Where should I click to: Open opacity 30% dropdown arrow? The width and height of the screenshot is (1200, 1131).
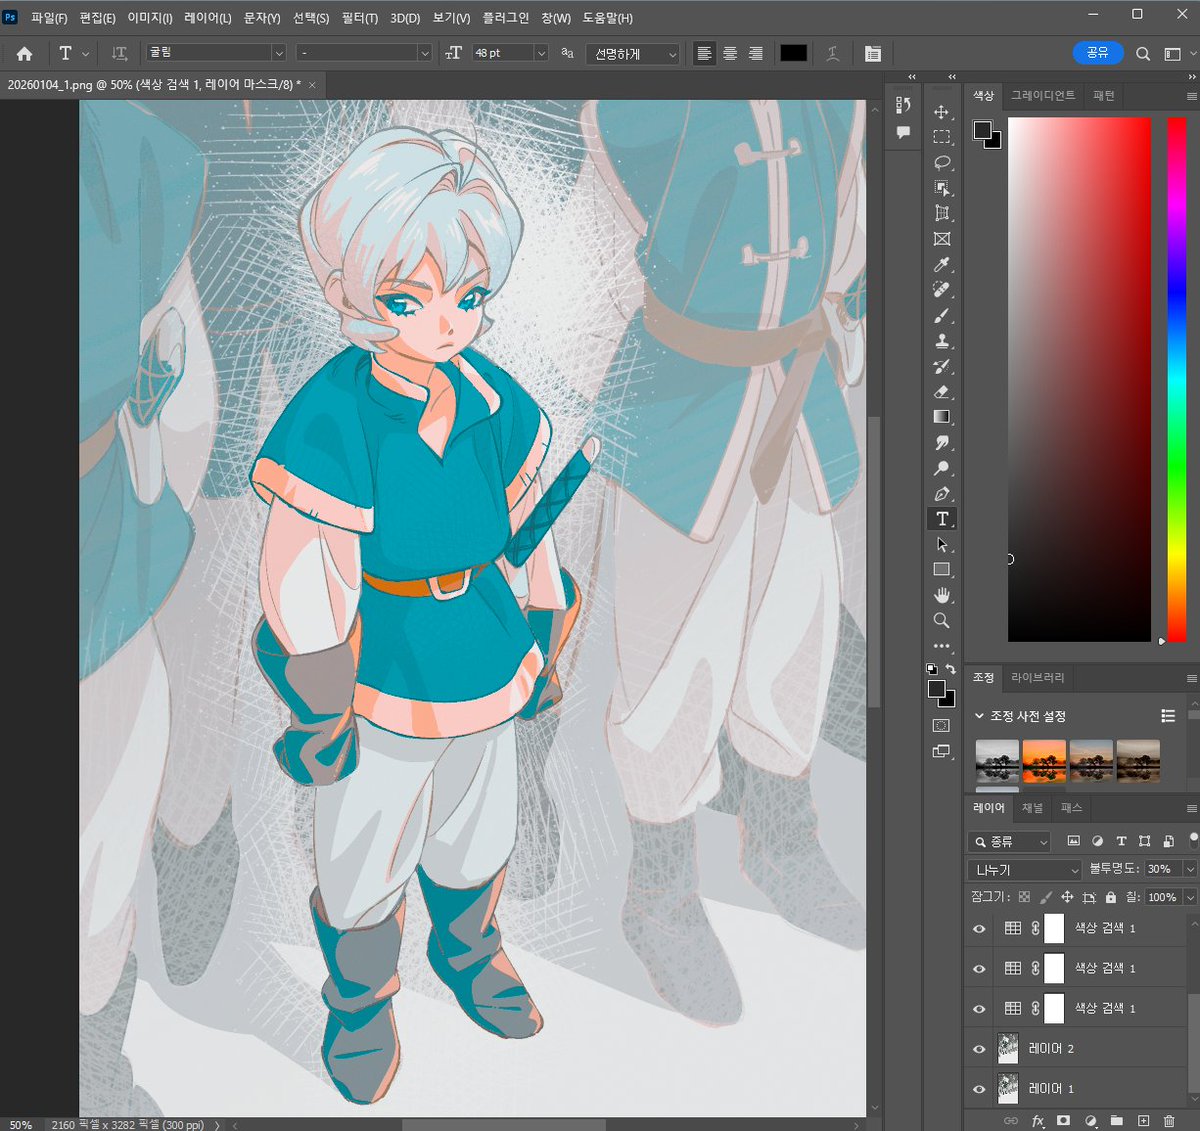(1190, 870)
